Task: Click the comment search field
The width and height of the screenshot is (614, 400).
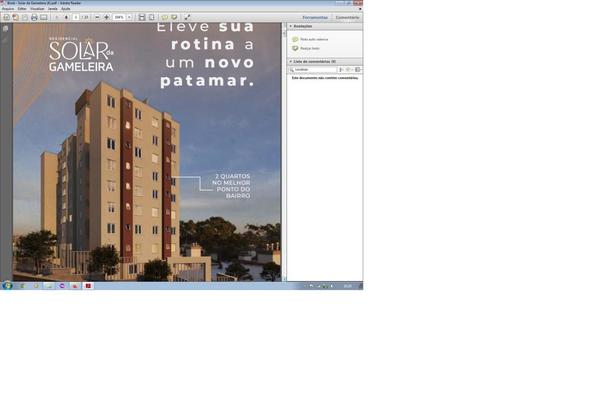Action: click(312, 70)
